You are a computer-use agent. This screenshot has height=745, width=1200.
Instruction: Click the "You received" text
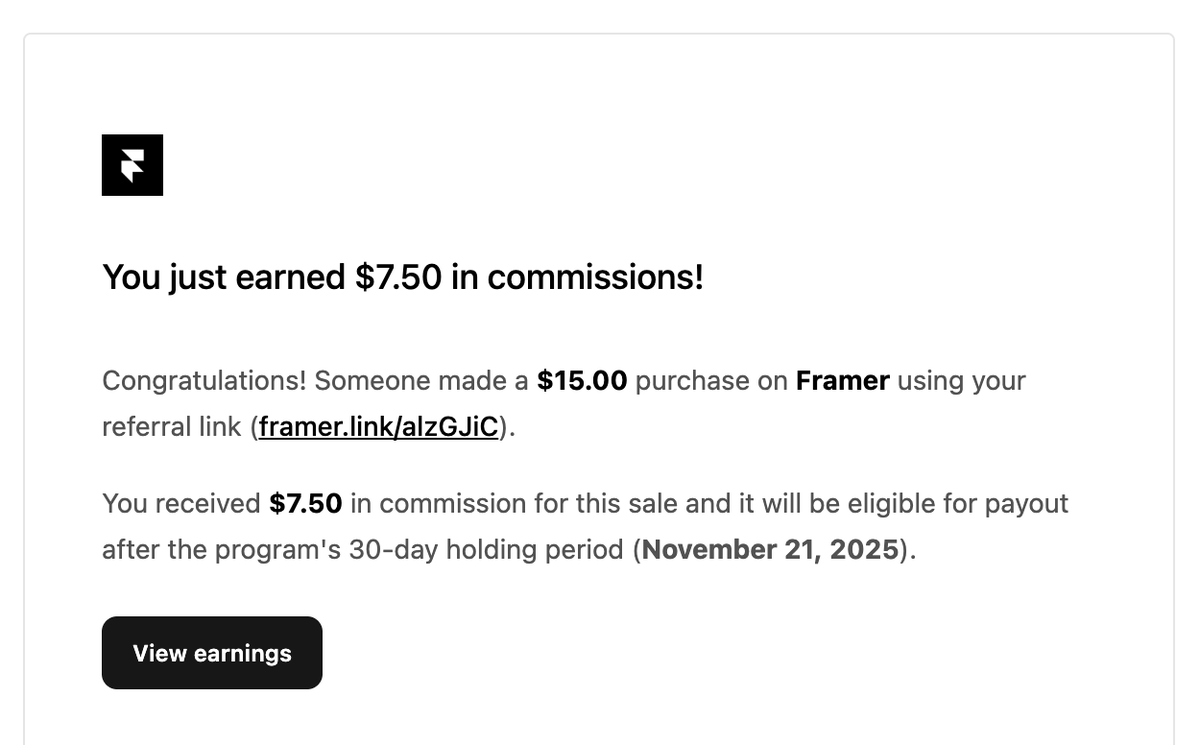(181, 503)
